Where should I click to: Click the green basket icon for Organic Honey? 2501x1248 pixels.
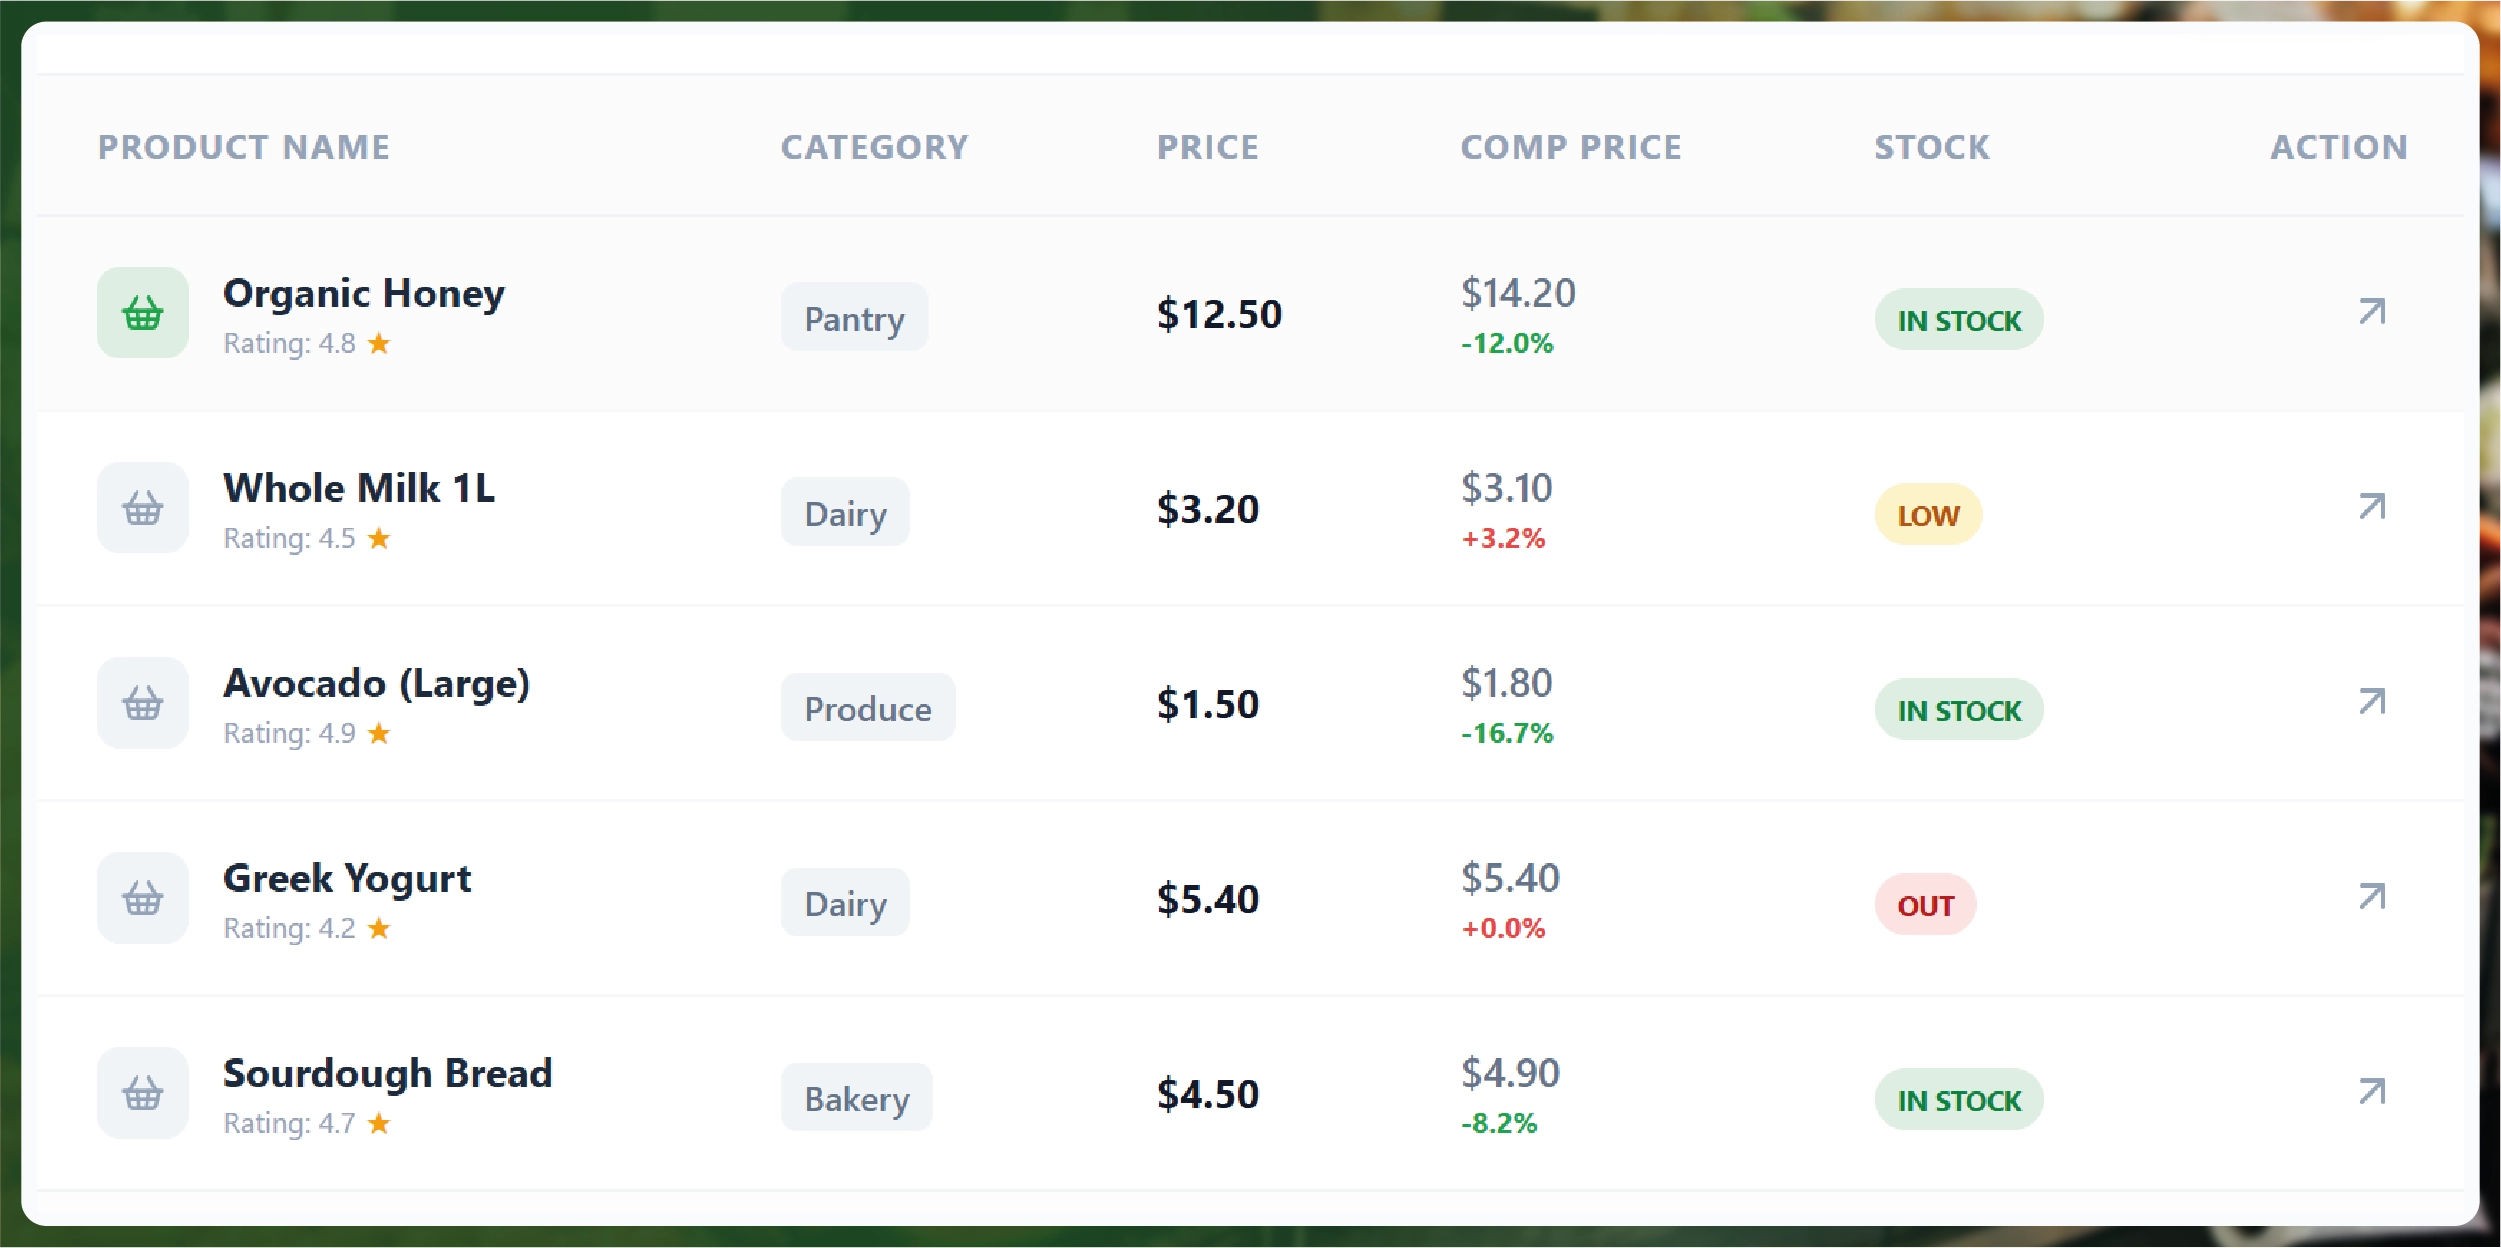click(143, 313)
